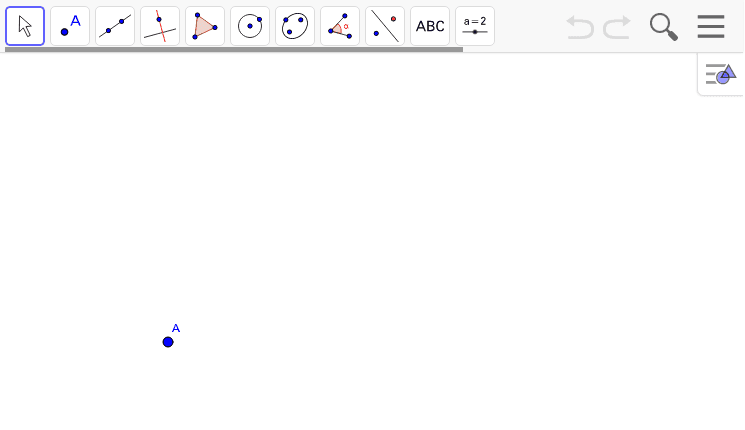Select Reflect about Line tool

click(385, 26)
